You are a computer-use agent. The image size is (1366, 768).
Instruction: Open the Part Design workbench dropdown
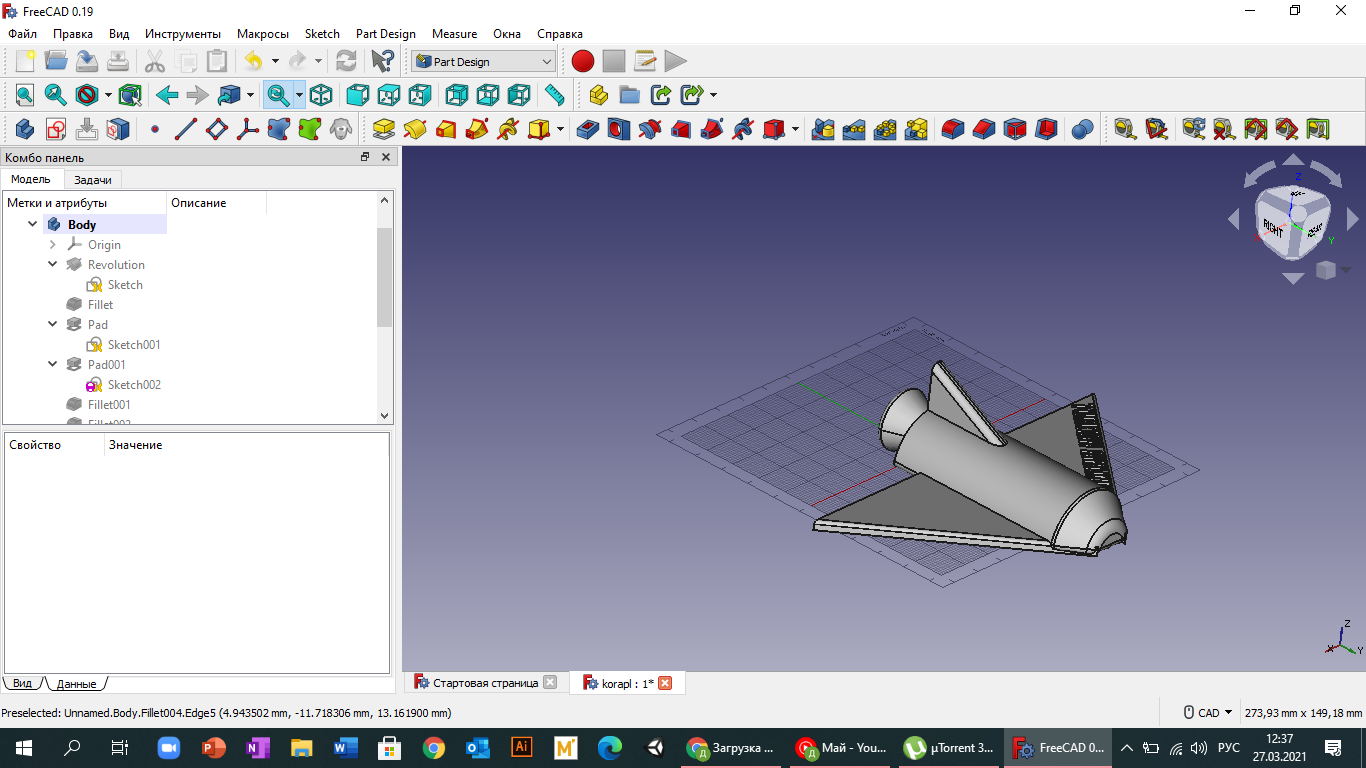point(483,61)
